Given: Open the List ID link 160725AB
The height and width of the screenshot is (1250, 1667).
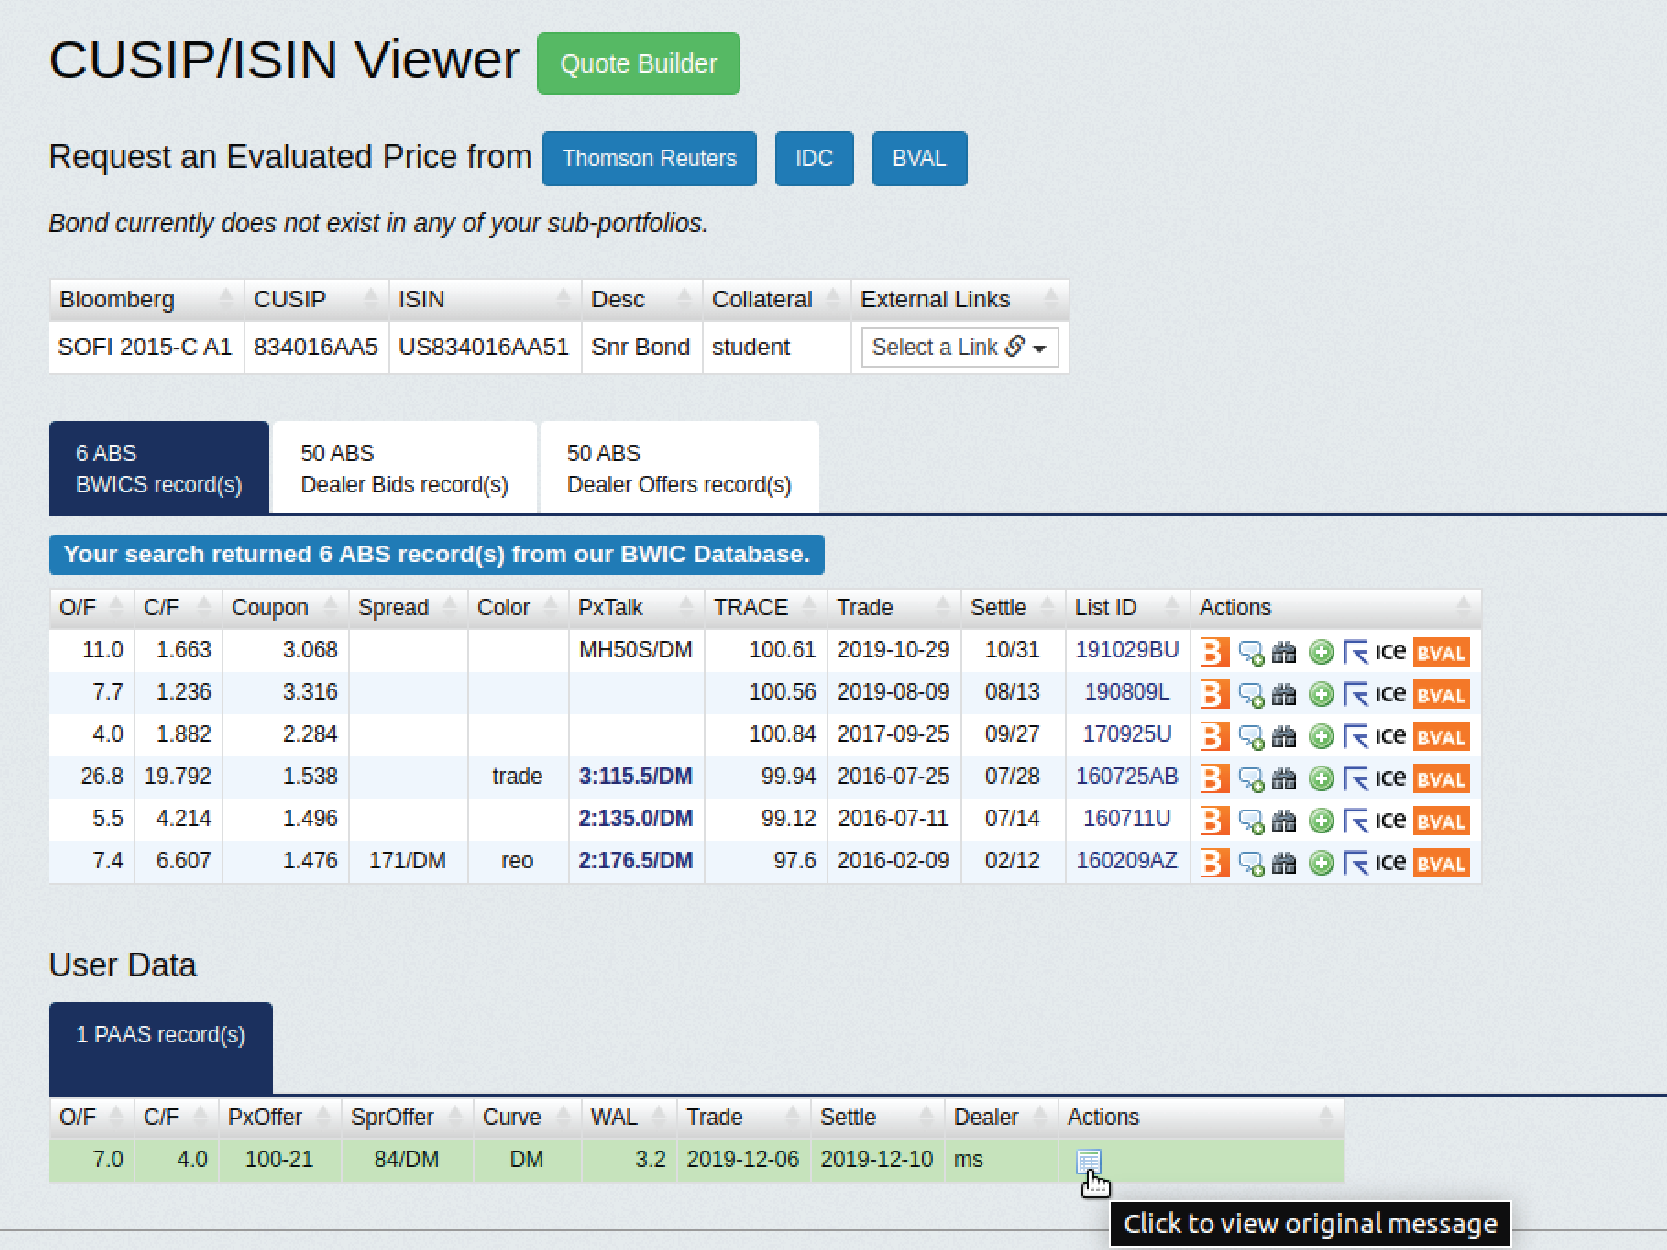Looking at the screenshot, I should 1126,776.
